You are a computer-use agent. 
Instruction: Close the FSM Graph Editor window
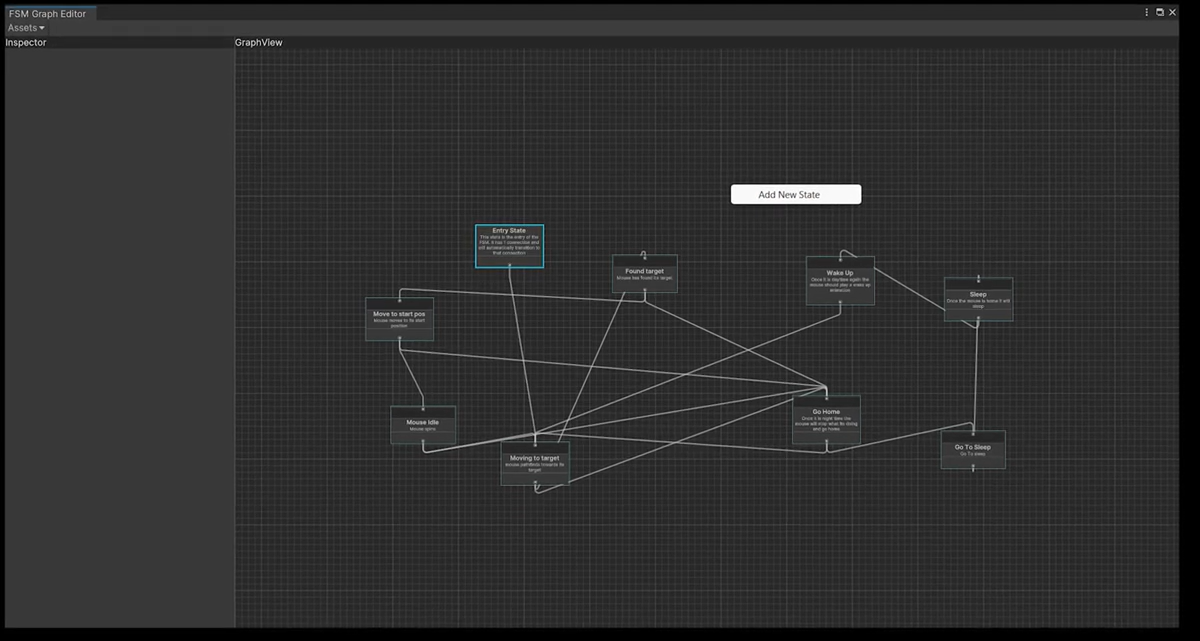(x=1172, y=12)
